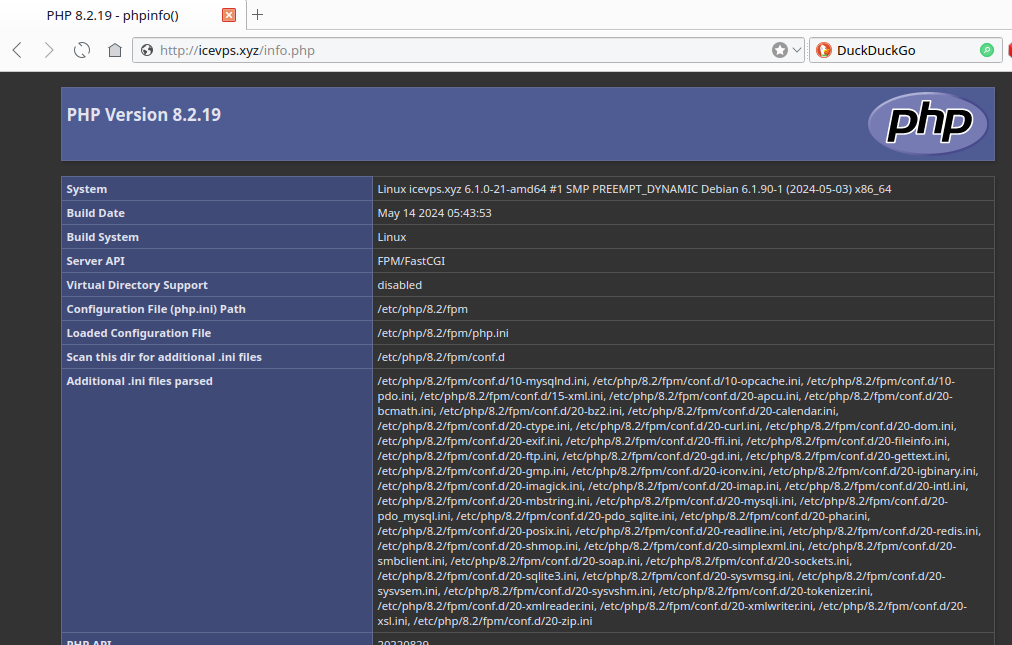Focus the DuckDuckGo search box
The height and width of the screenshot is (645, 1012).
point(900,50)
